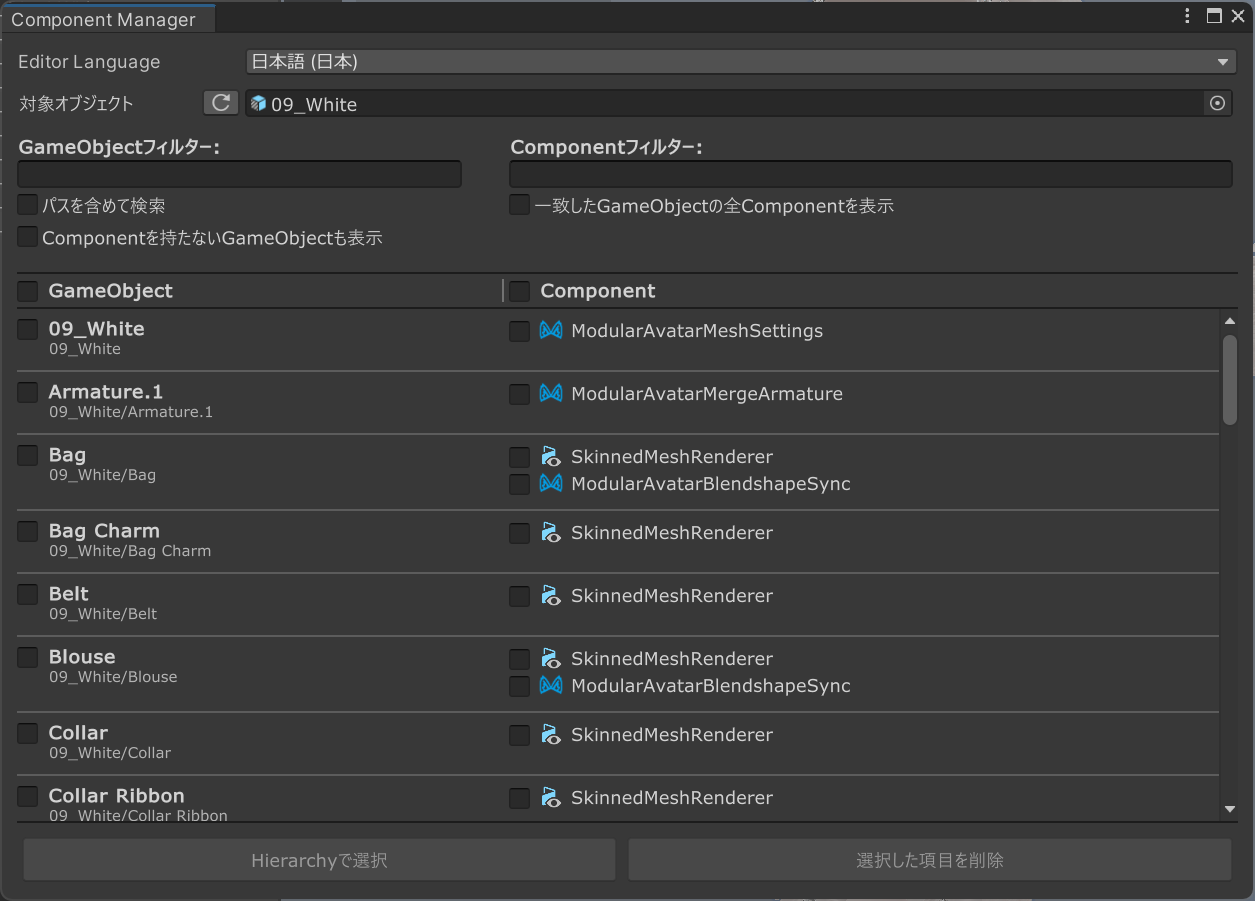Click SkinnedMeshRenderer icon in Collar Ribbon row
The image size is (1255, 901).
pos(550,797)
